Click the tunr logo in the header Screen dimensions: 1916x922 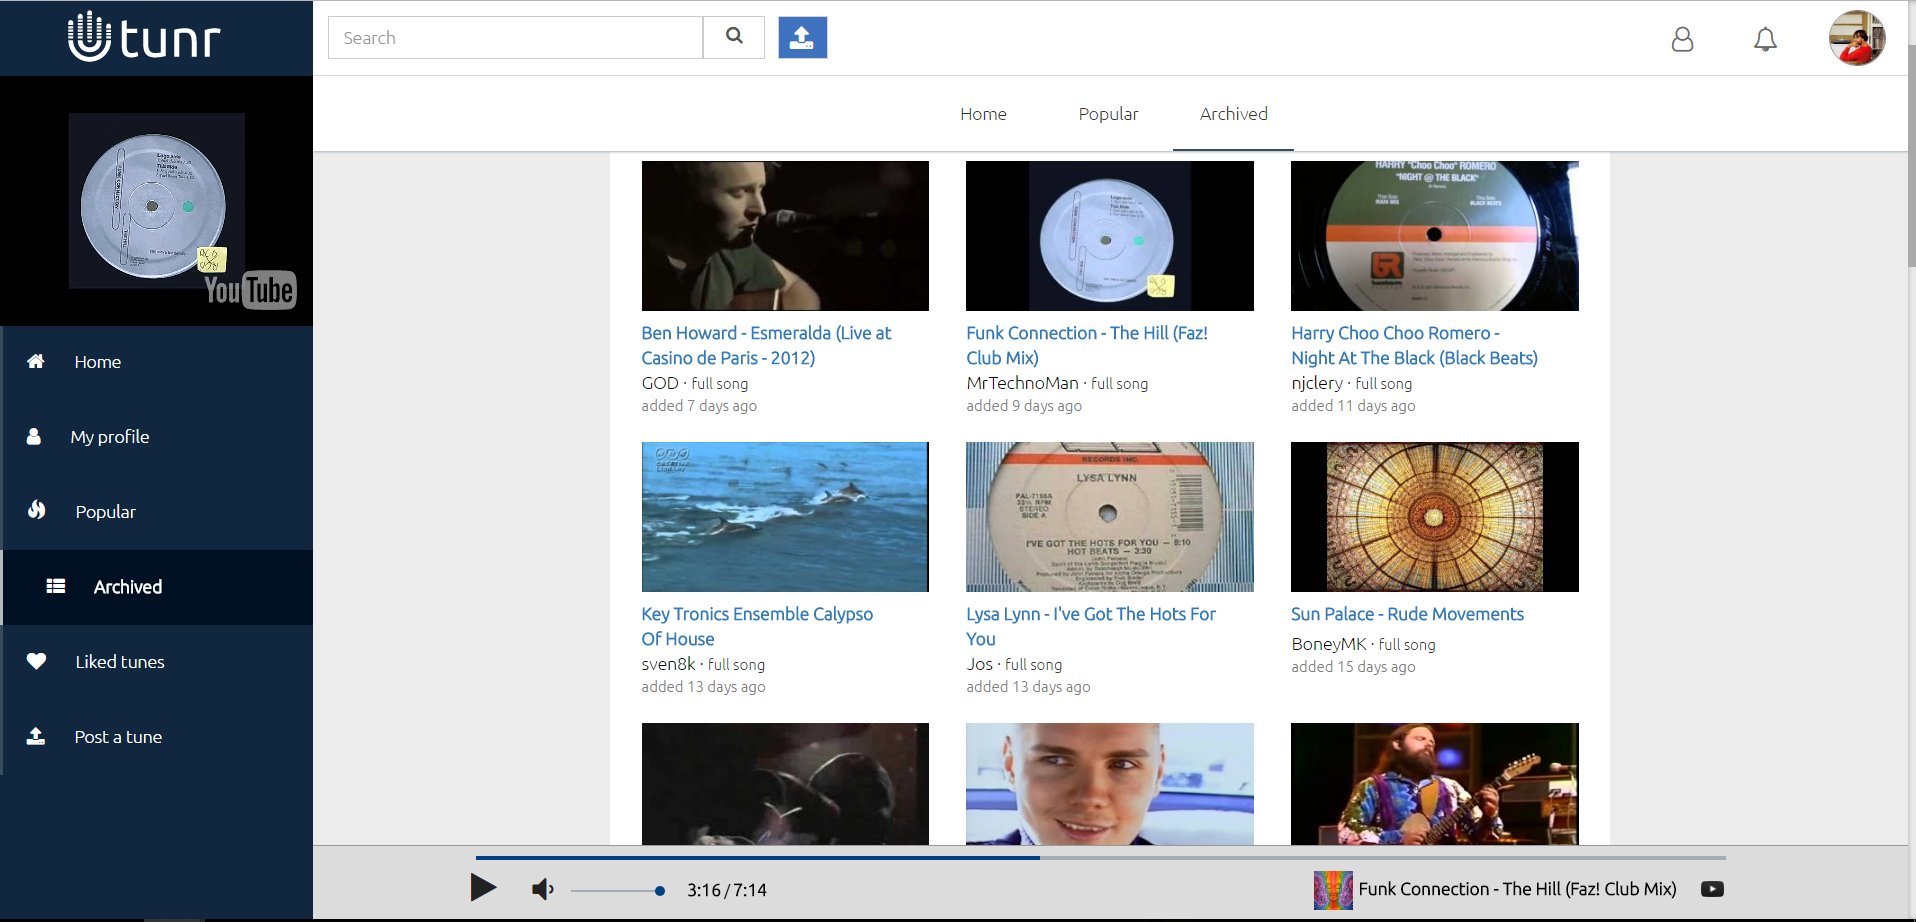click(x=144, y=38)
